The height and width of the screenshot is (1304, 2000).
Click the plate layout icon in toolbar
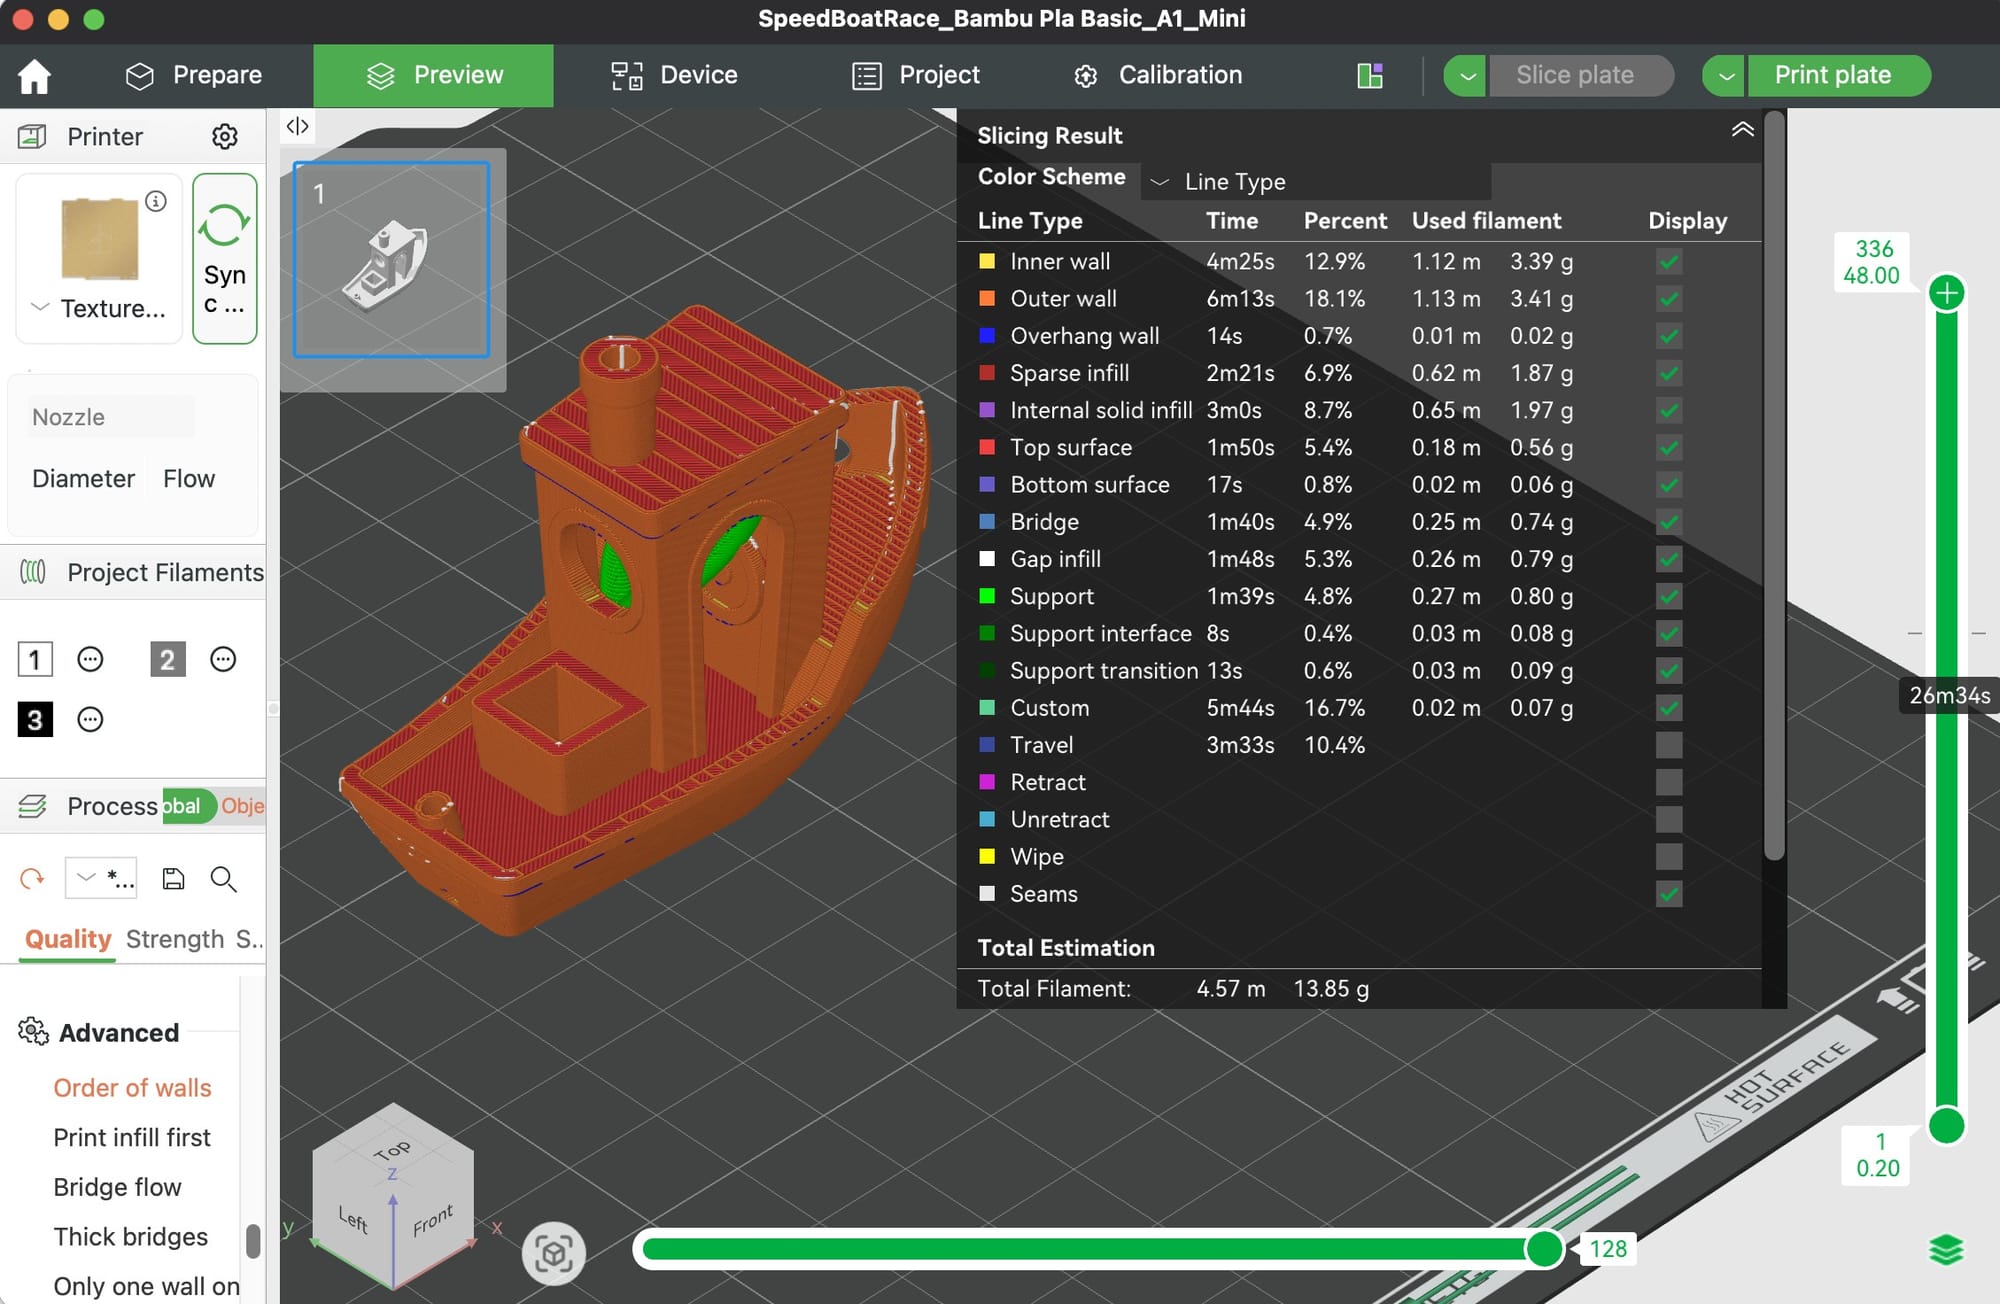(1370, 76)
